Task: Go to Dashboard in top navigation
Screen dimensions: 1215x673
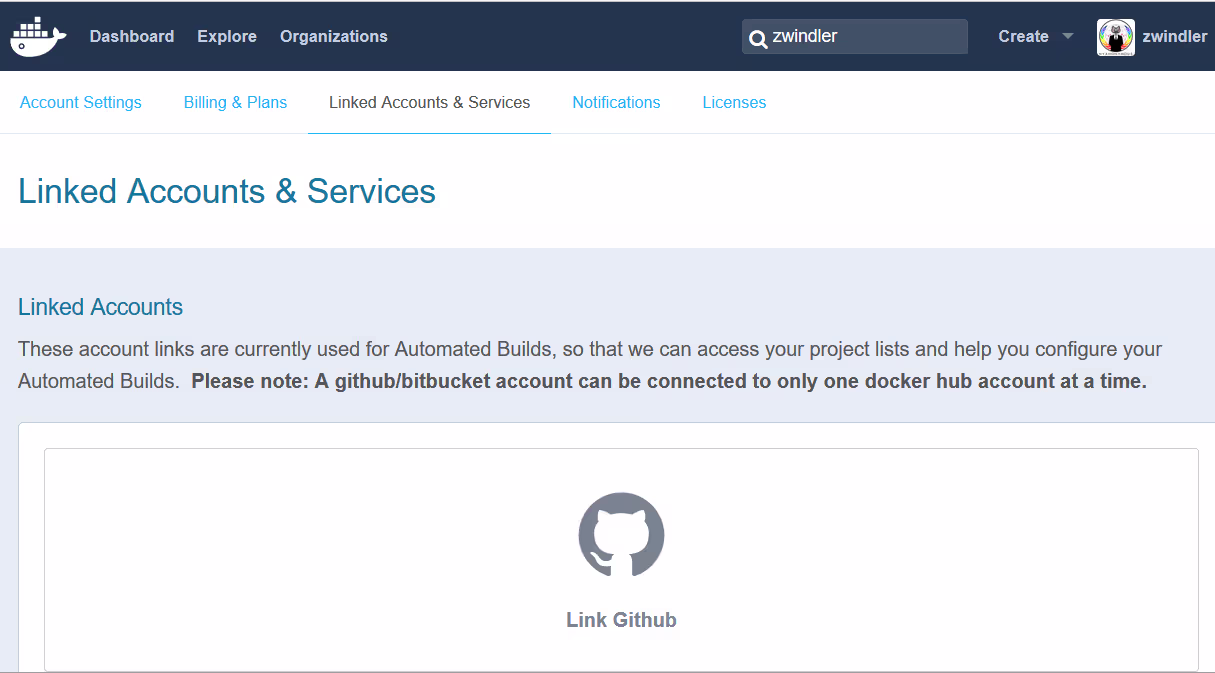Action: [132, 36]
